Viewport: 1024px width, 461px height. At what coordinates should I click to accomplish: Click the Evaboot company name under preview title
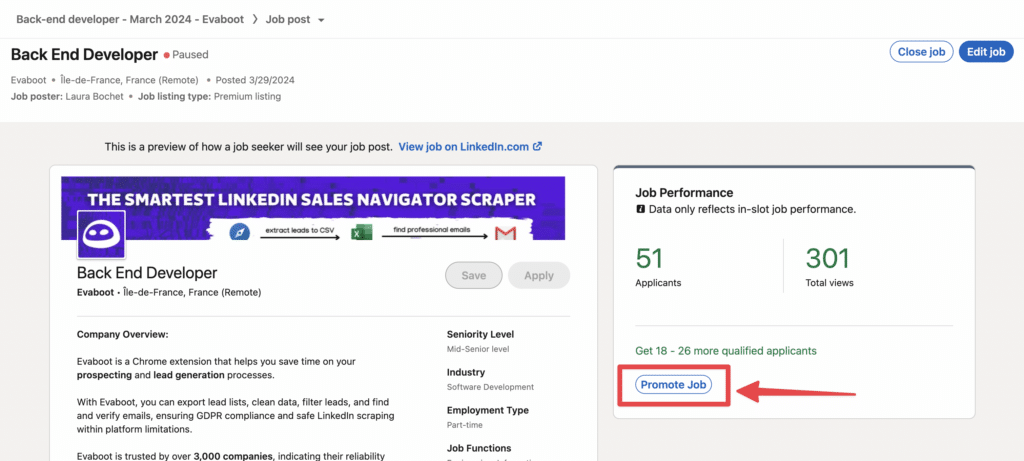[95, 293]
